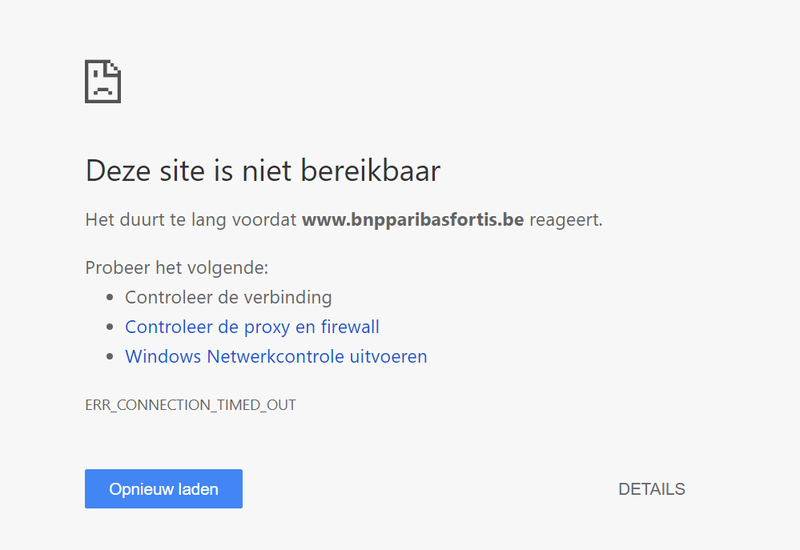This screenshot has width=800, height=550.
Task: Run Windows Netwerkcontrole uitvoeren link
Action: point(276,356)
